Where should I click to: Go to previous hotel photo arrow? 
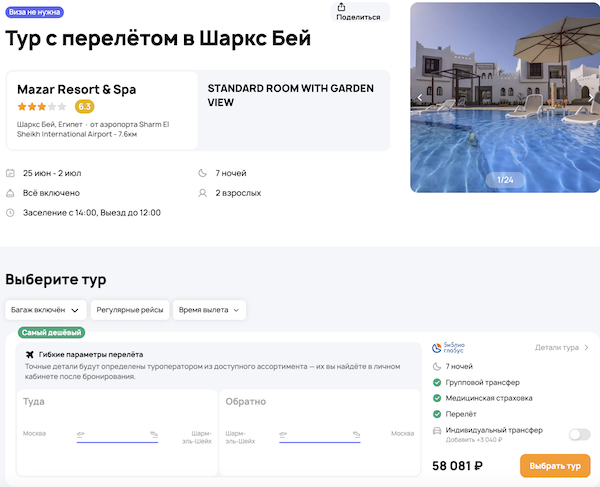pyautogui.click(x=420, y=97)
